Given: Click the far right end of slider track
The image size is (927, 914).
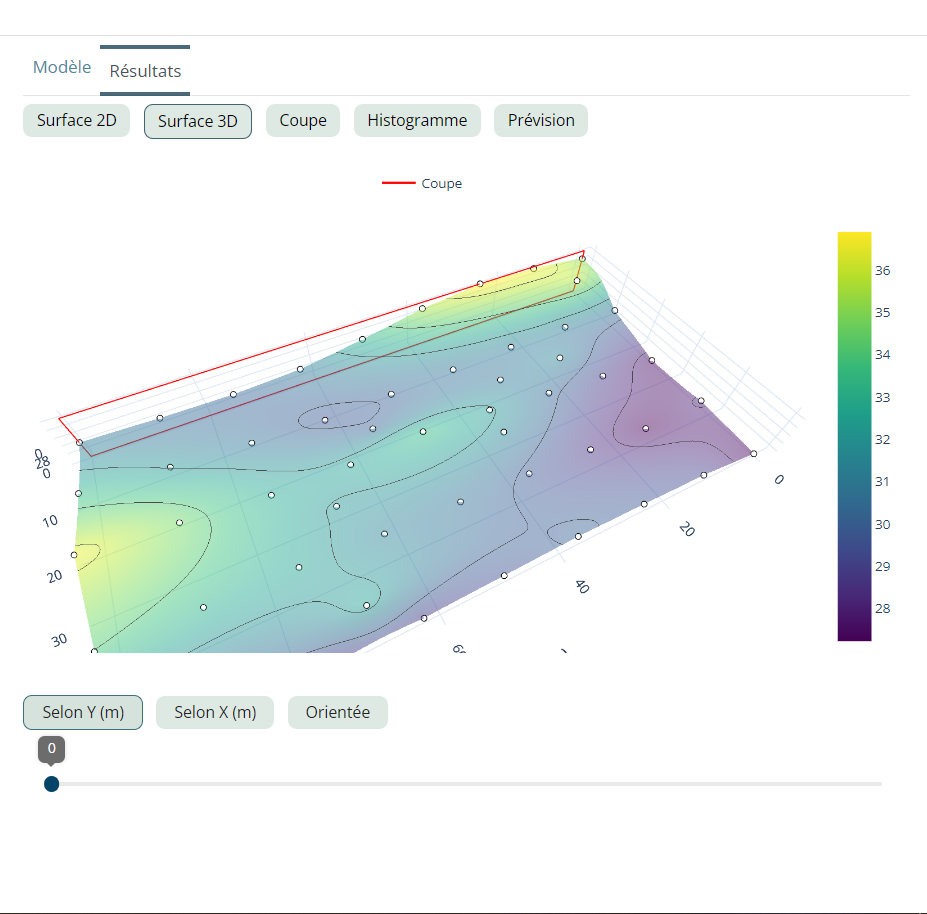Looking at the screenshot, I should point(880,784).
